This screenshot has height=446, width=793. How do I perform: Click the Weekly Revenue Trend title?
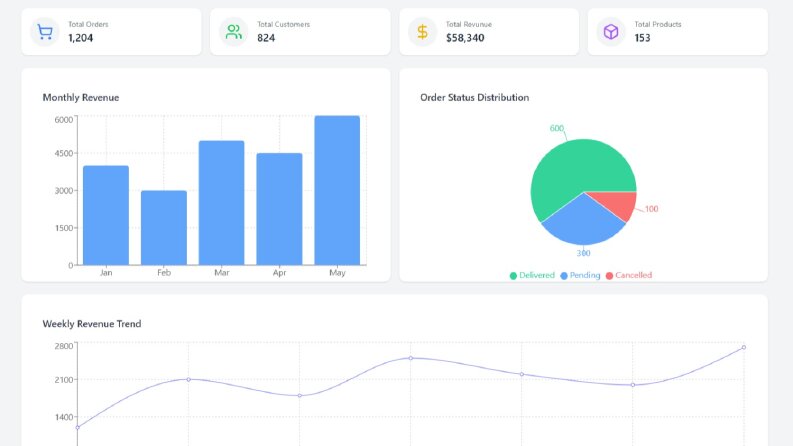point(92,324)
